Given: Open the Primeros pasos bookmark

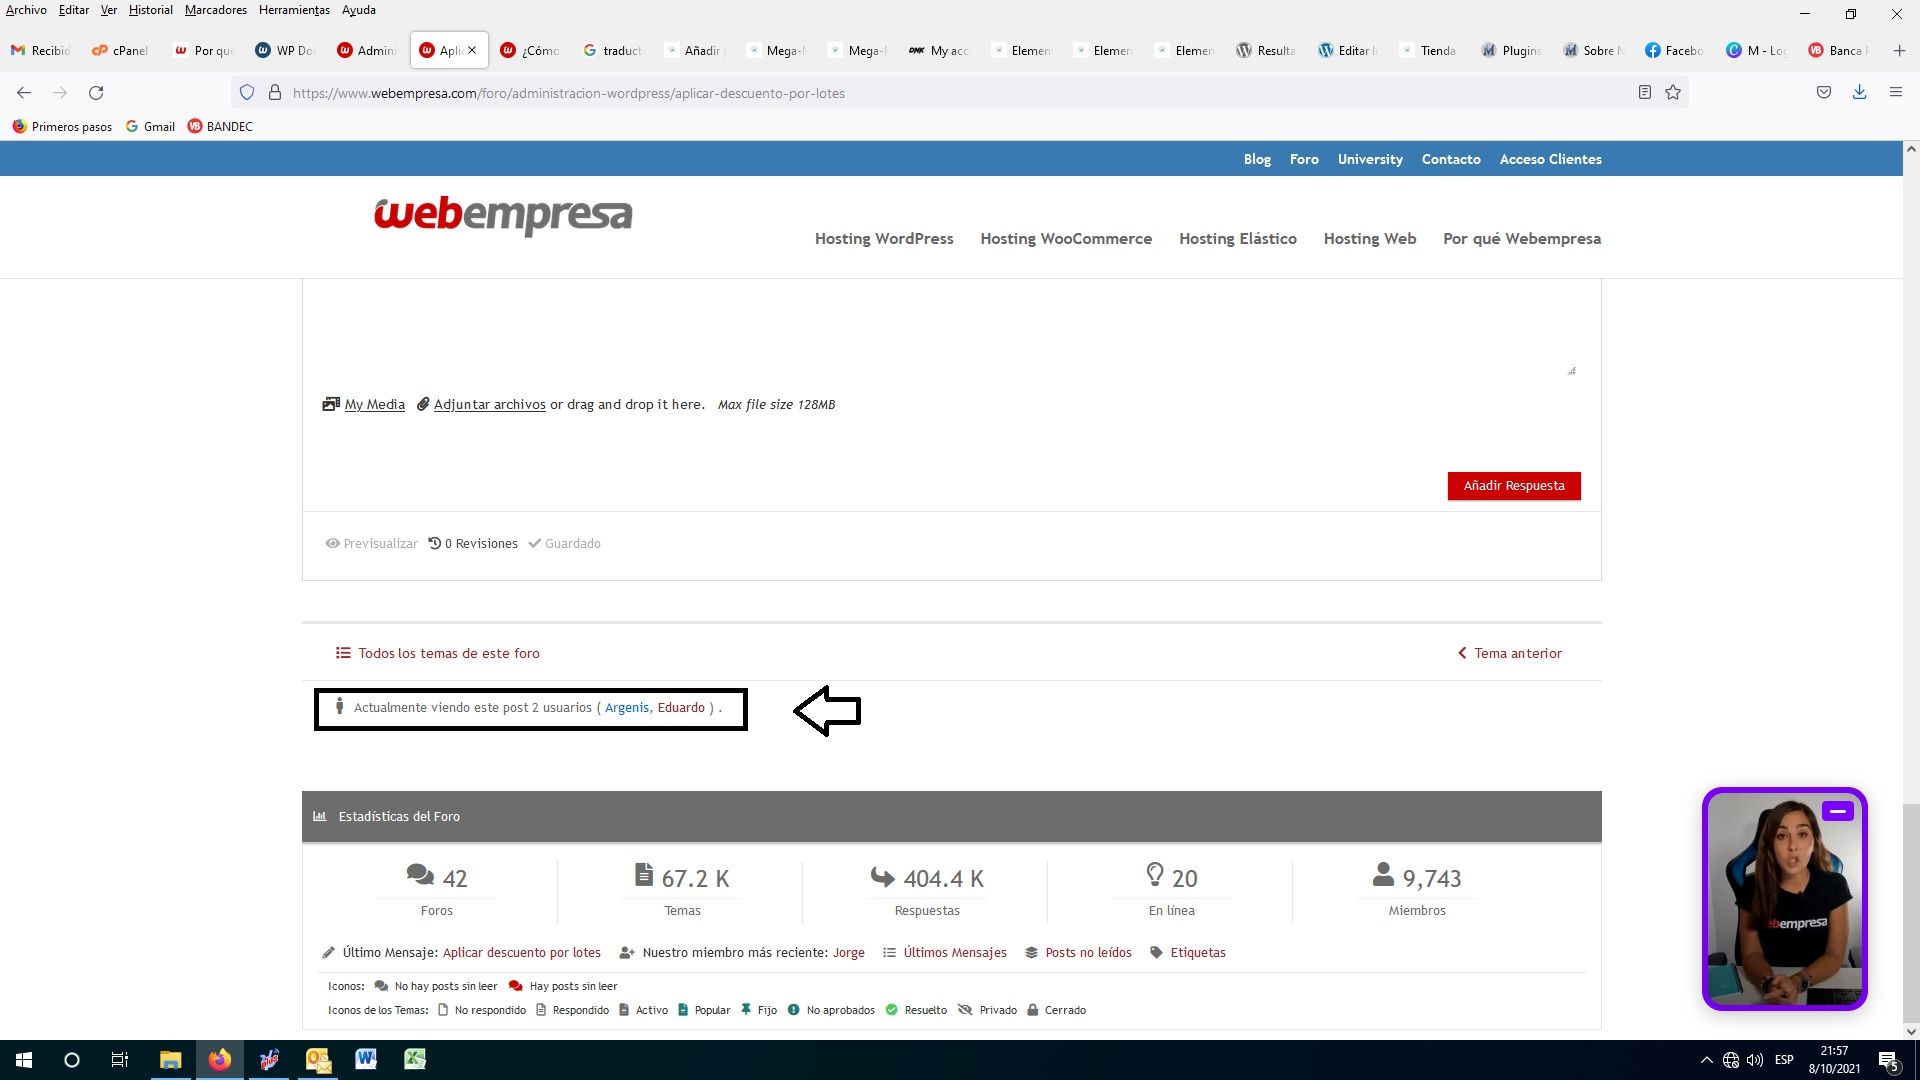Looking at the screenshot, I should (62, 126).
